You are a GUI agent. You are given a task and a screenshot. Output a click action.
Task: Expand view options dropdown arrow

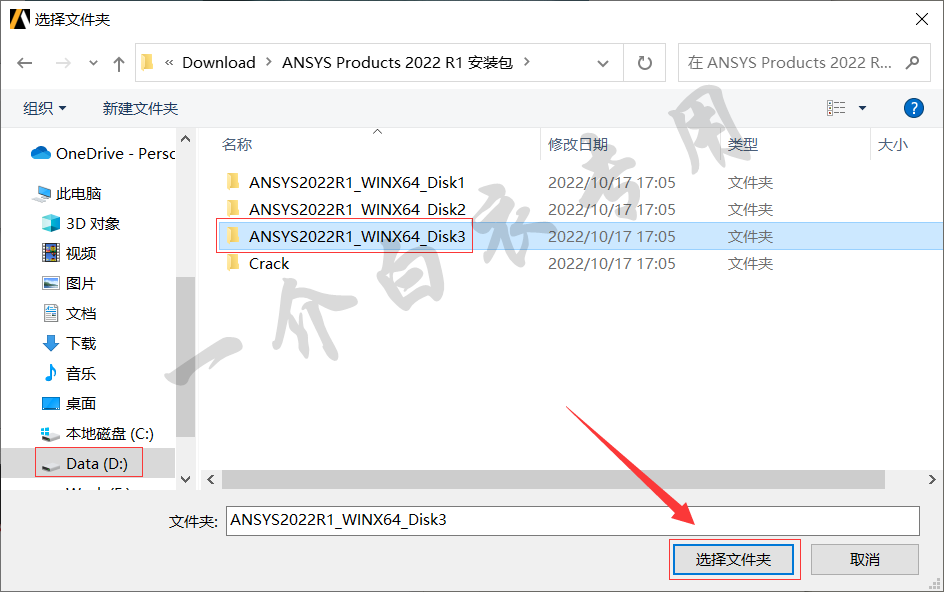click(862, 108)
